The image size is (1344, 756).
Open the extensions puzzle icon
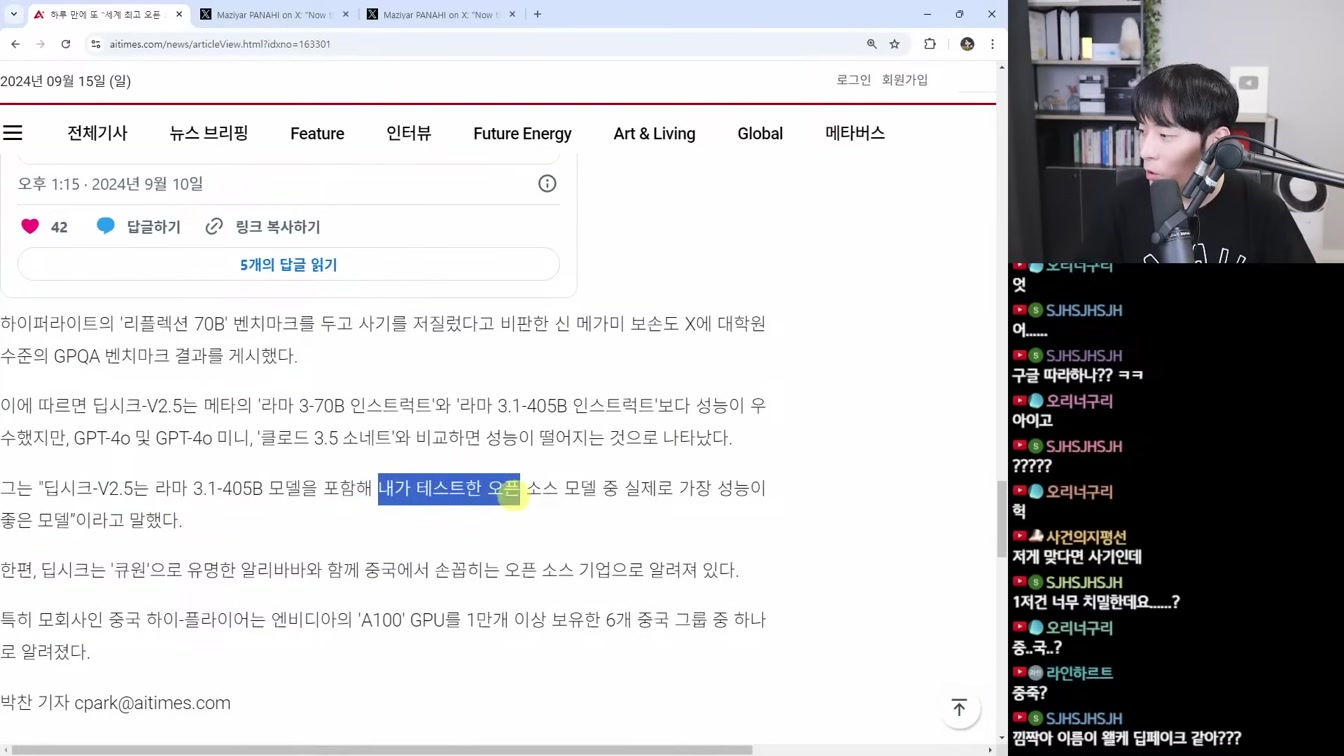(930, 44)
